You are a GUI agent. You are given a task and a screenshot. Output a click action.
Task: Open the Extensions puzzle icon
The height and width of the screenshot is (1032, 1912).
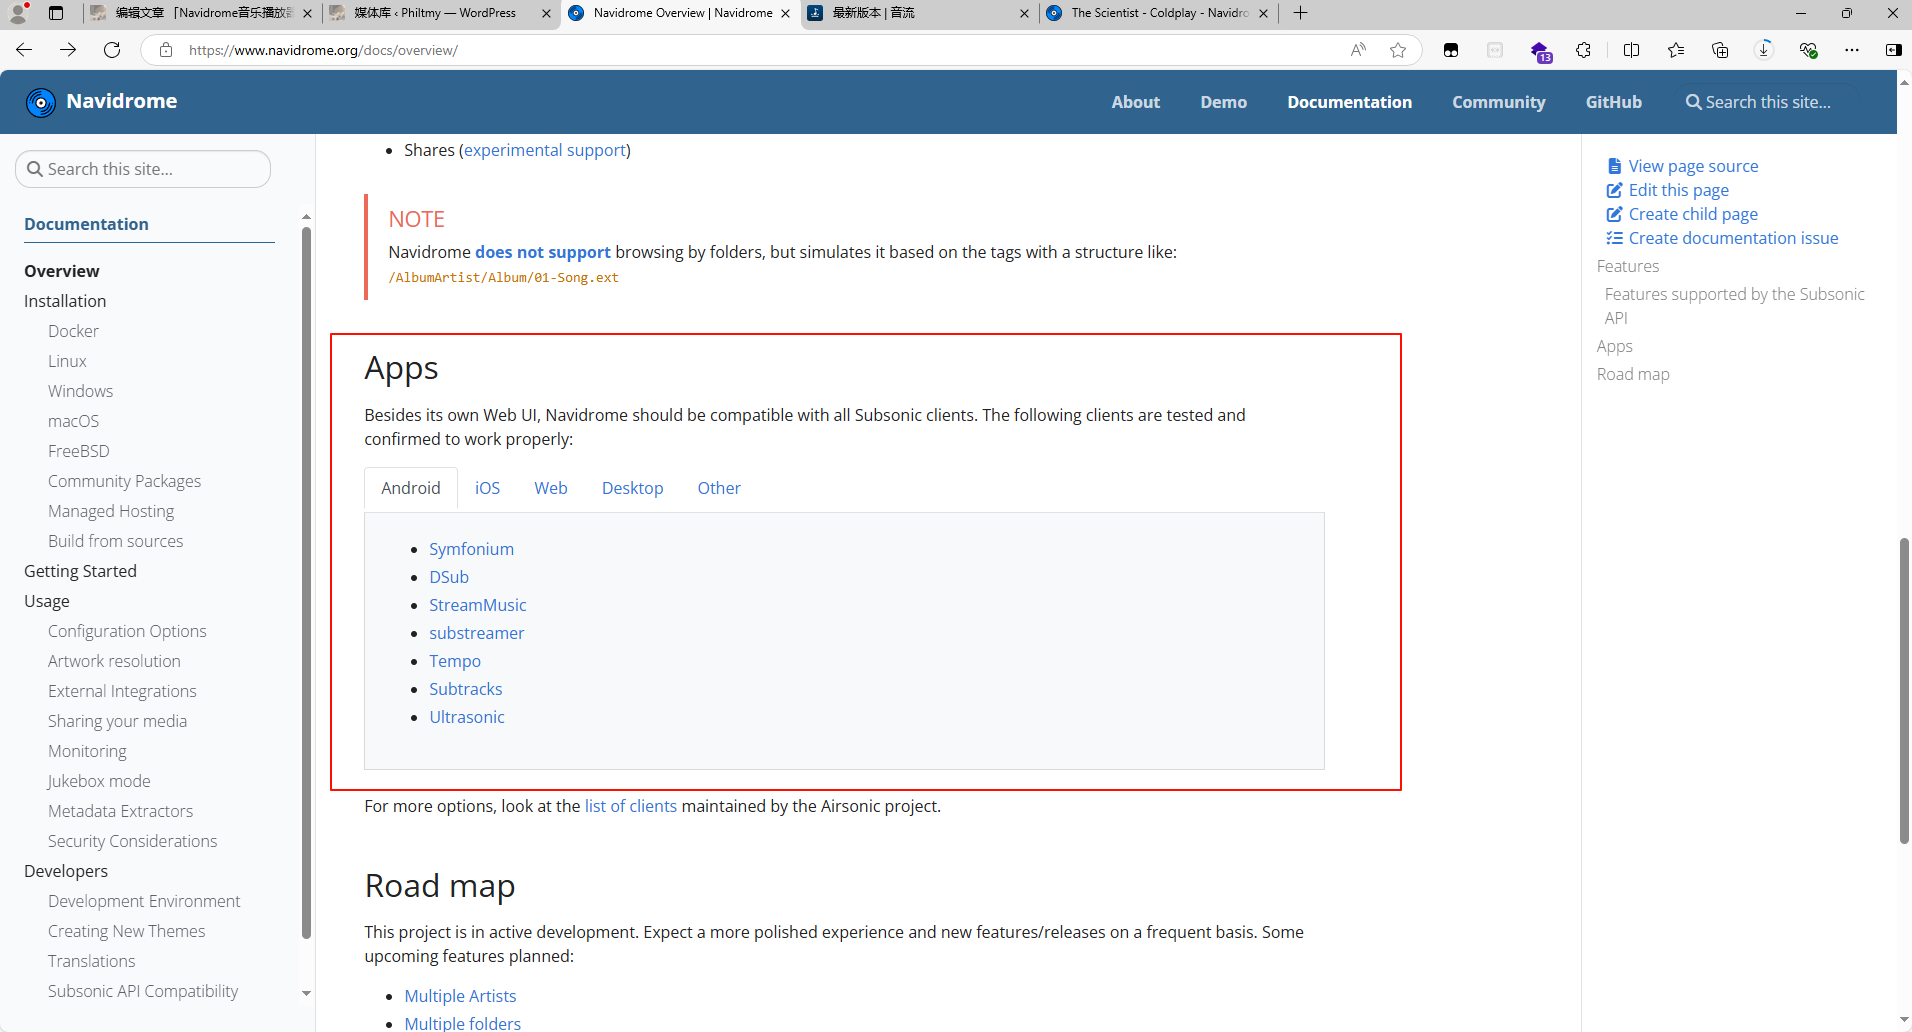tap(1583, 50)
